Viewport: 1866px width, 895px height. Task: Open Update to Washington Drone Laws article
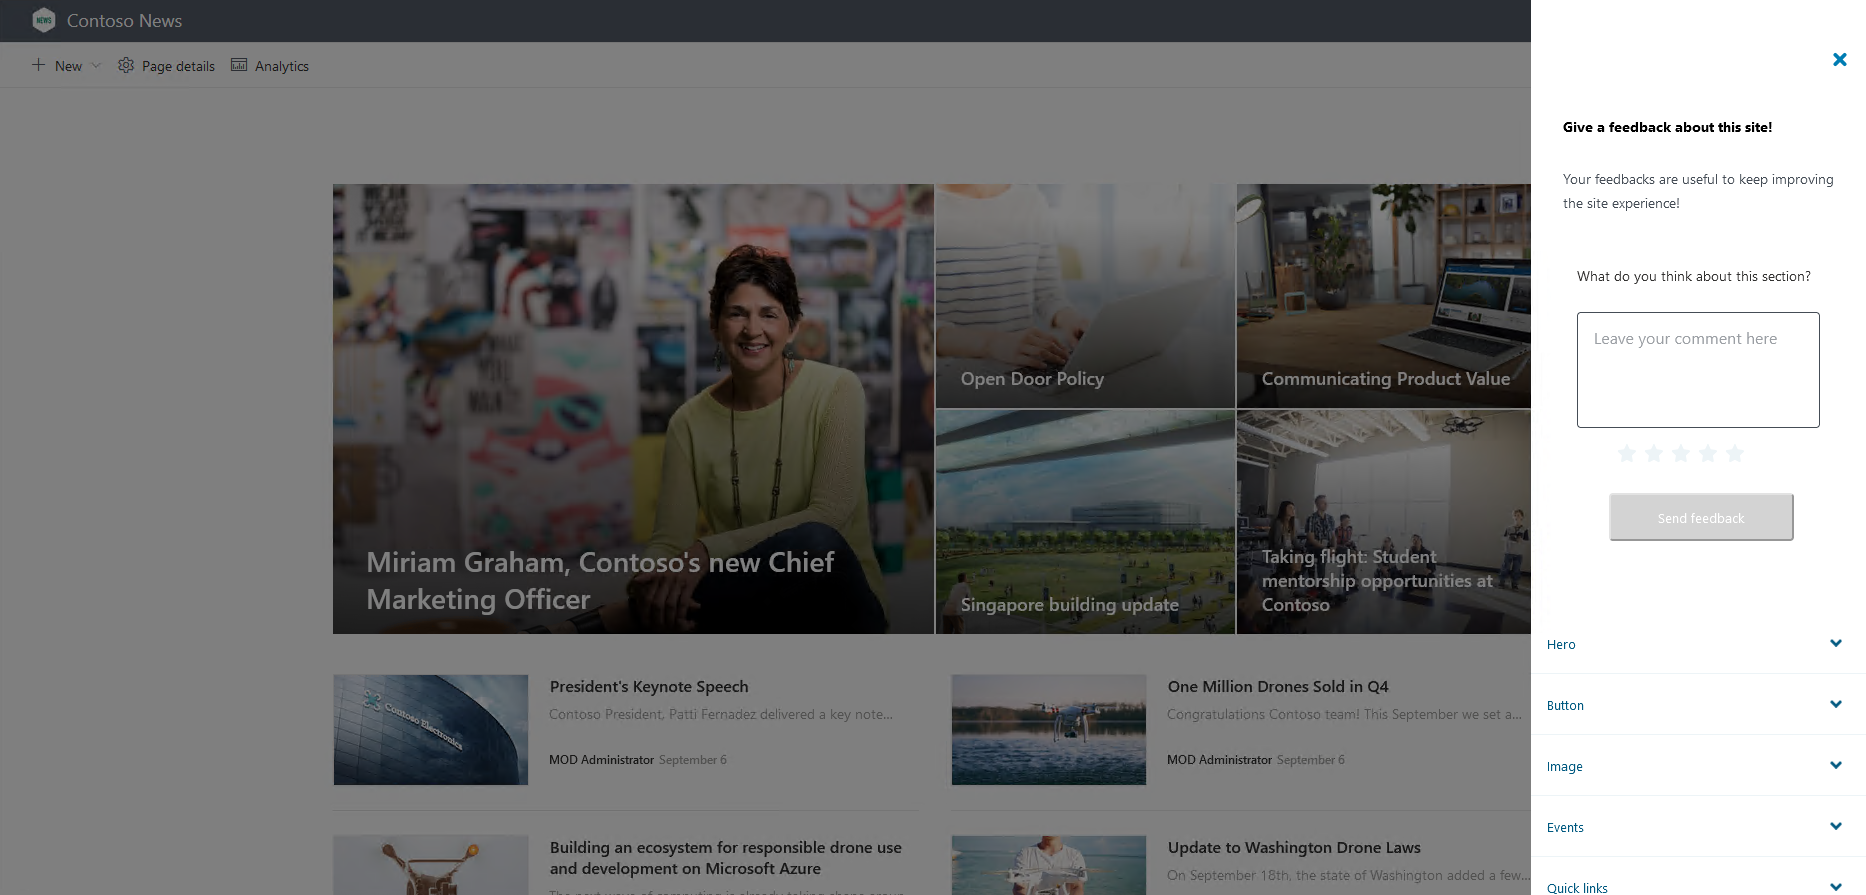point(1294,848)
